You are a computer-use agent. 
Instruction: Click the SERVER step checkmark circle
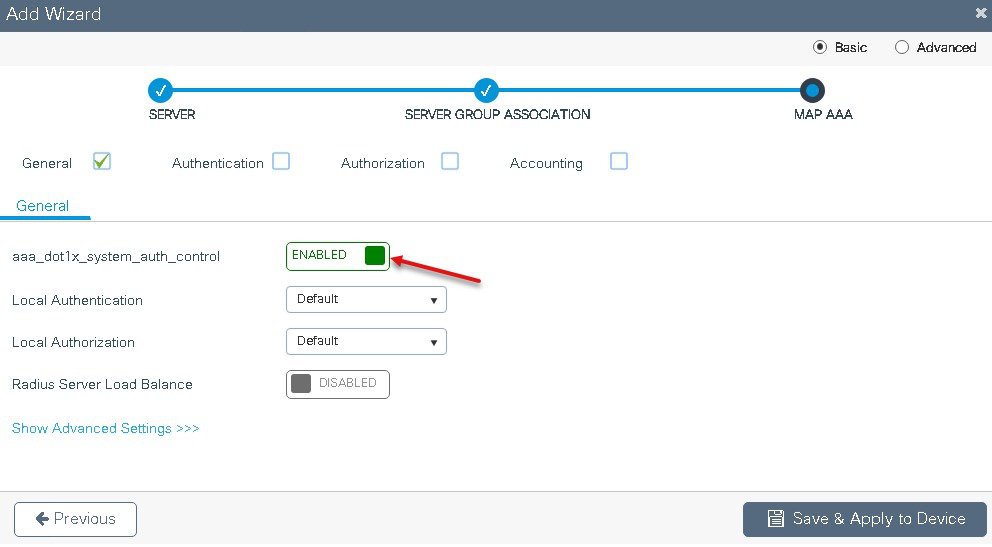click(161, 90)
